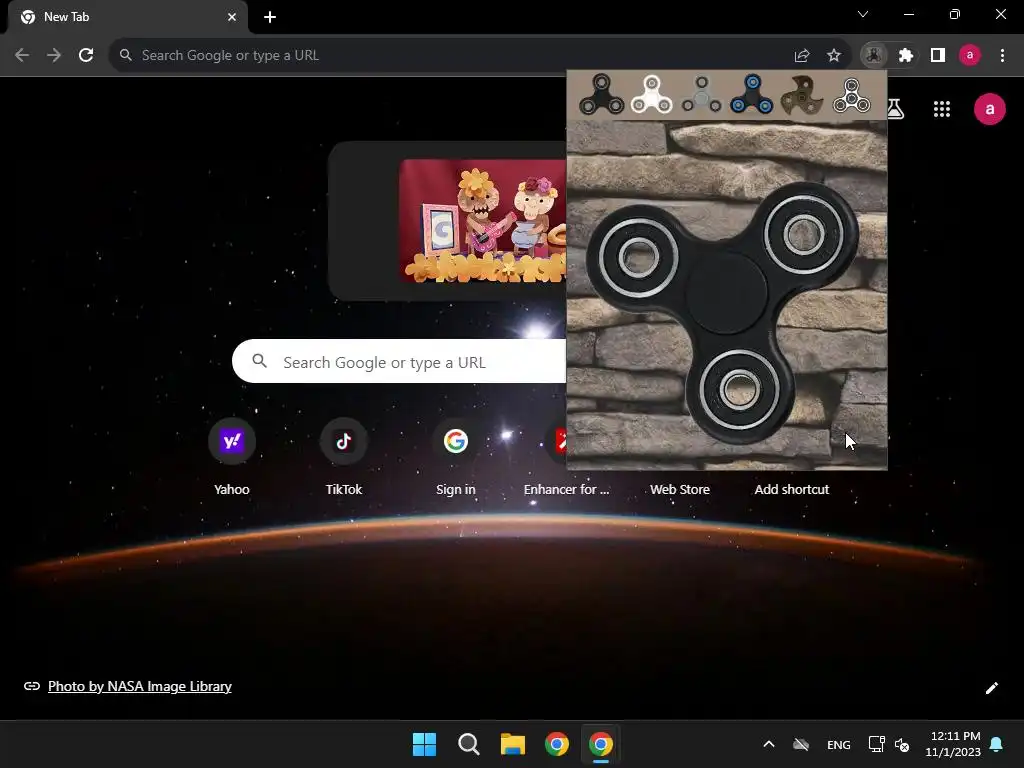Viewport: 1024px width, 768px height.
Task: Open the Enhancer for ... shortcut label
Action: point(566,489)
